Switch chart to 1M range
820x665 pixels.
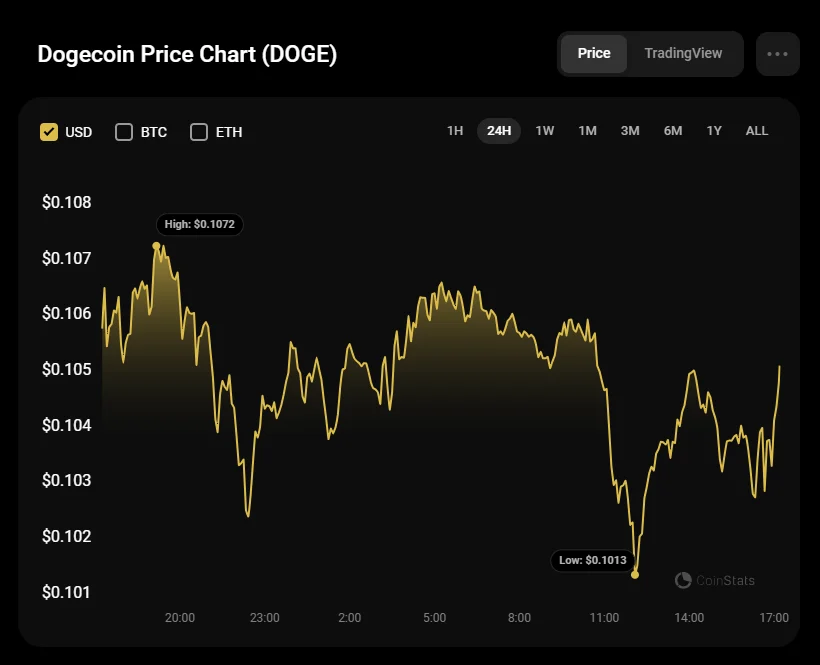[x=587, y=131]
